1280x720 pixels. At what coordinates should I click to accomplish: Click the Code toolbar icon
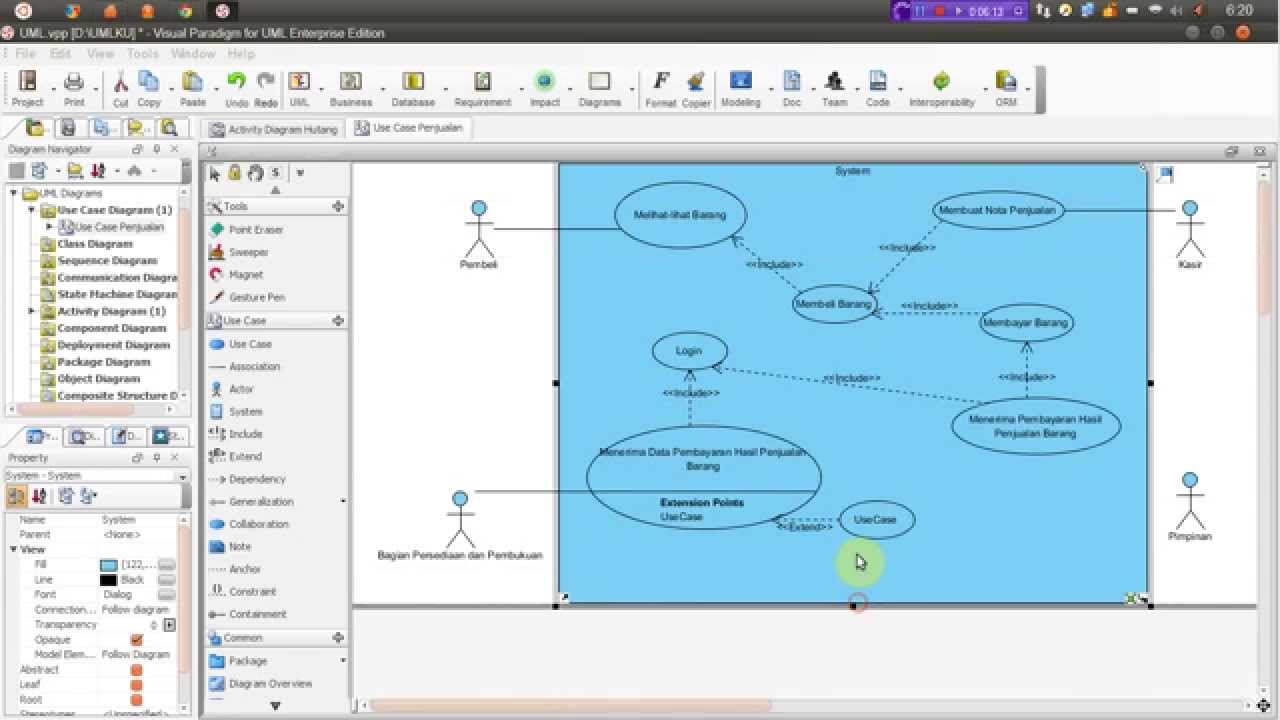click(878, 88)
